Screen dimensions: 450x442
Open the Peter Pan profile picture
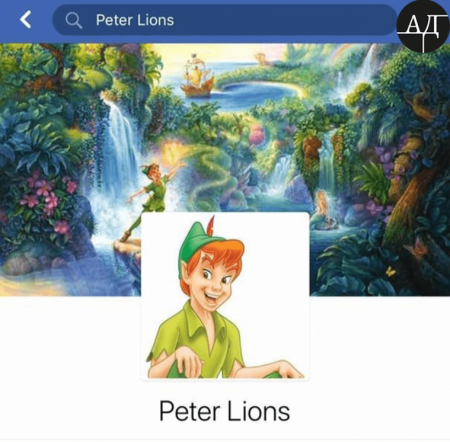[x=225, y=296]
